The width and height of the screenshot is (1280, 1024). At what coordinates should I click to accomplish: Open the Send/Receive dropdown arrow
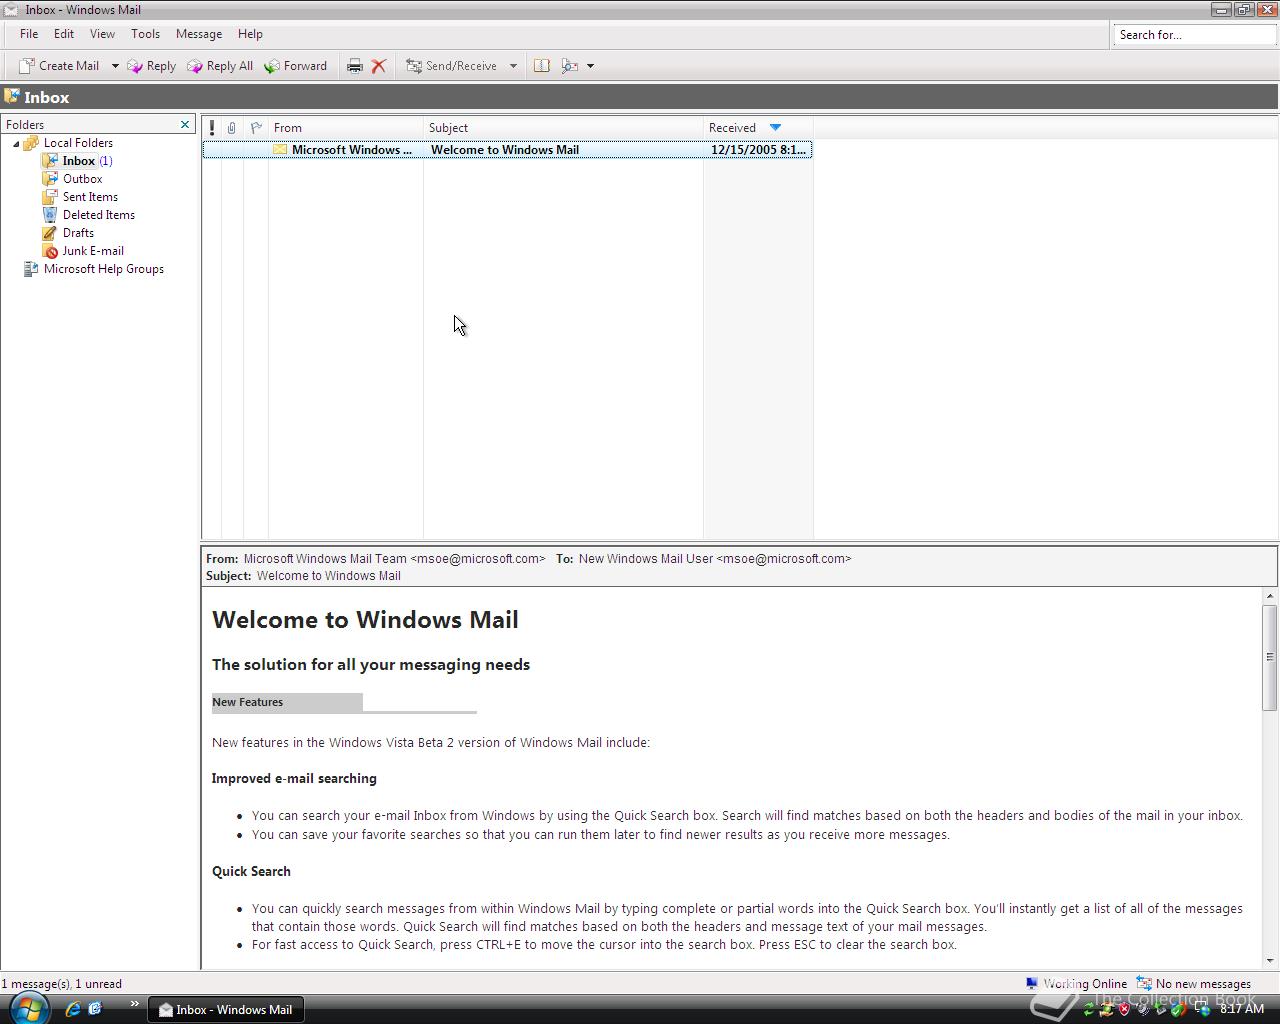(x=513, y=66)
